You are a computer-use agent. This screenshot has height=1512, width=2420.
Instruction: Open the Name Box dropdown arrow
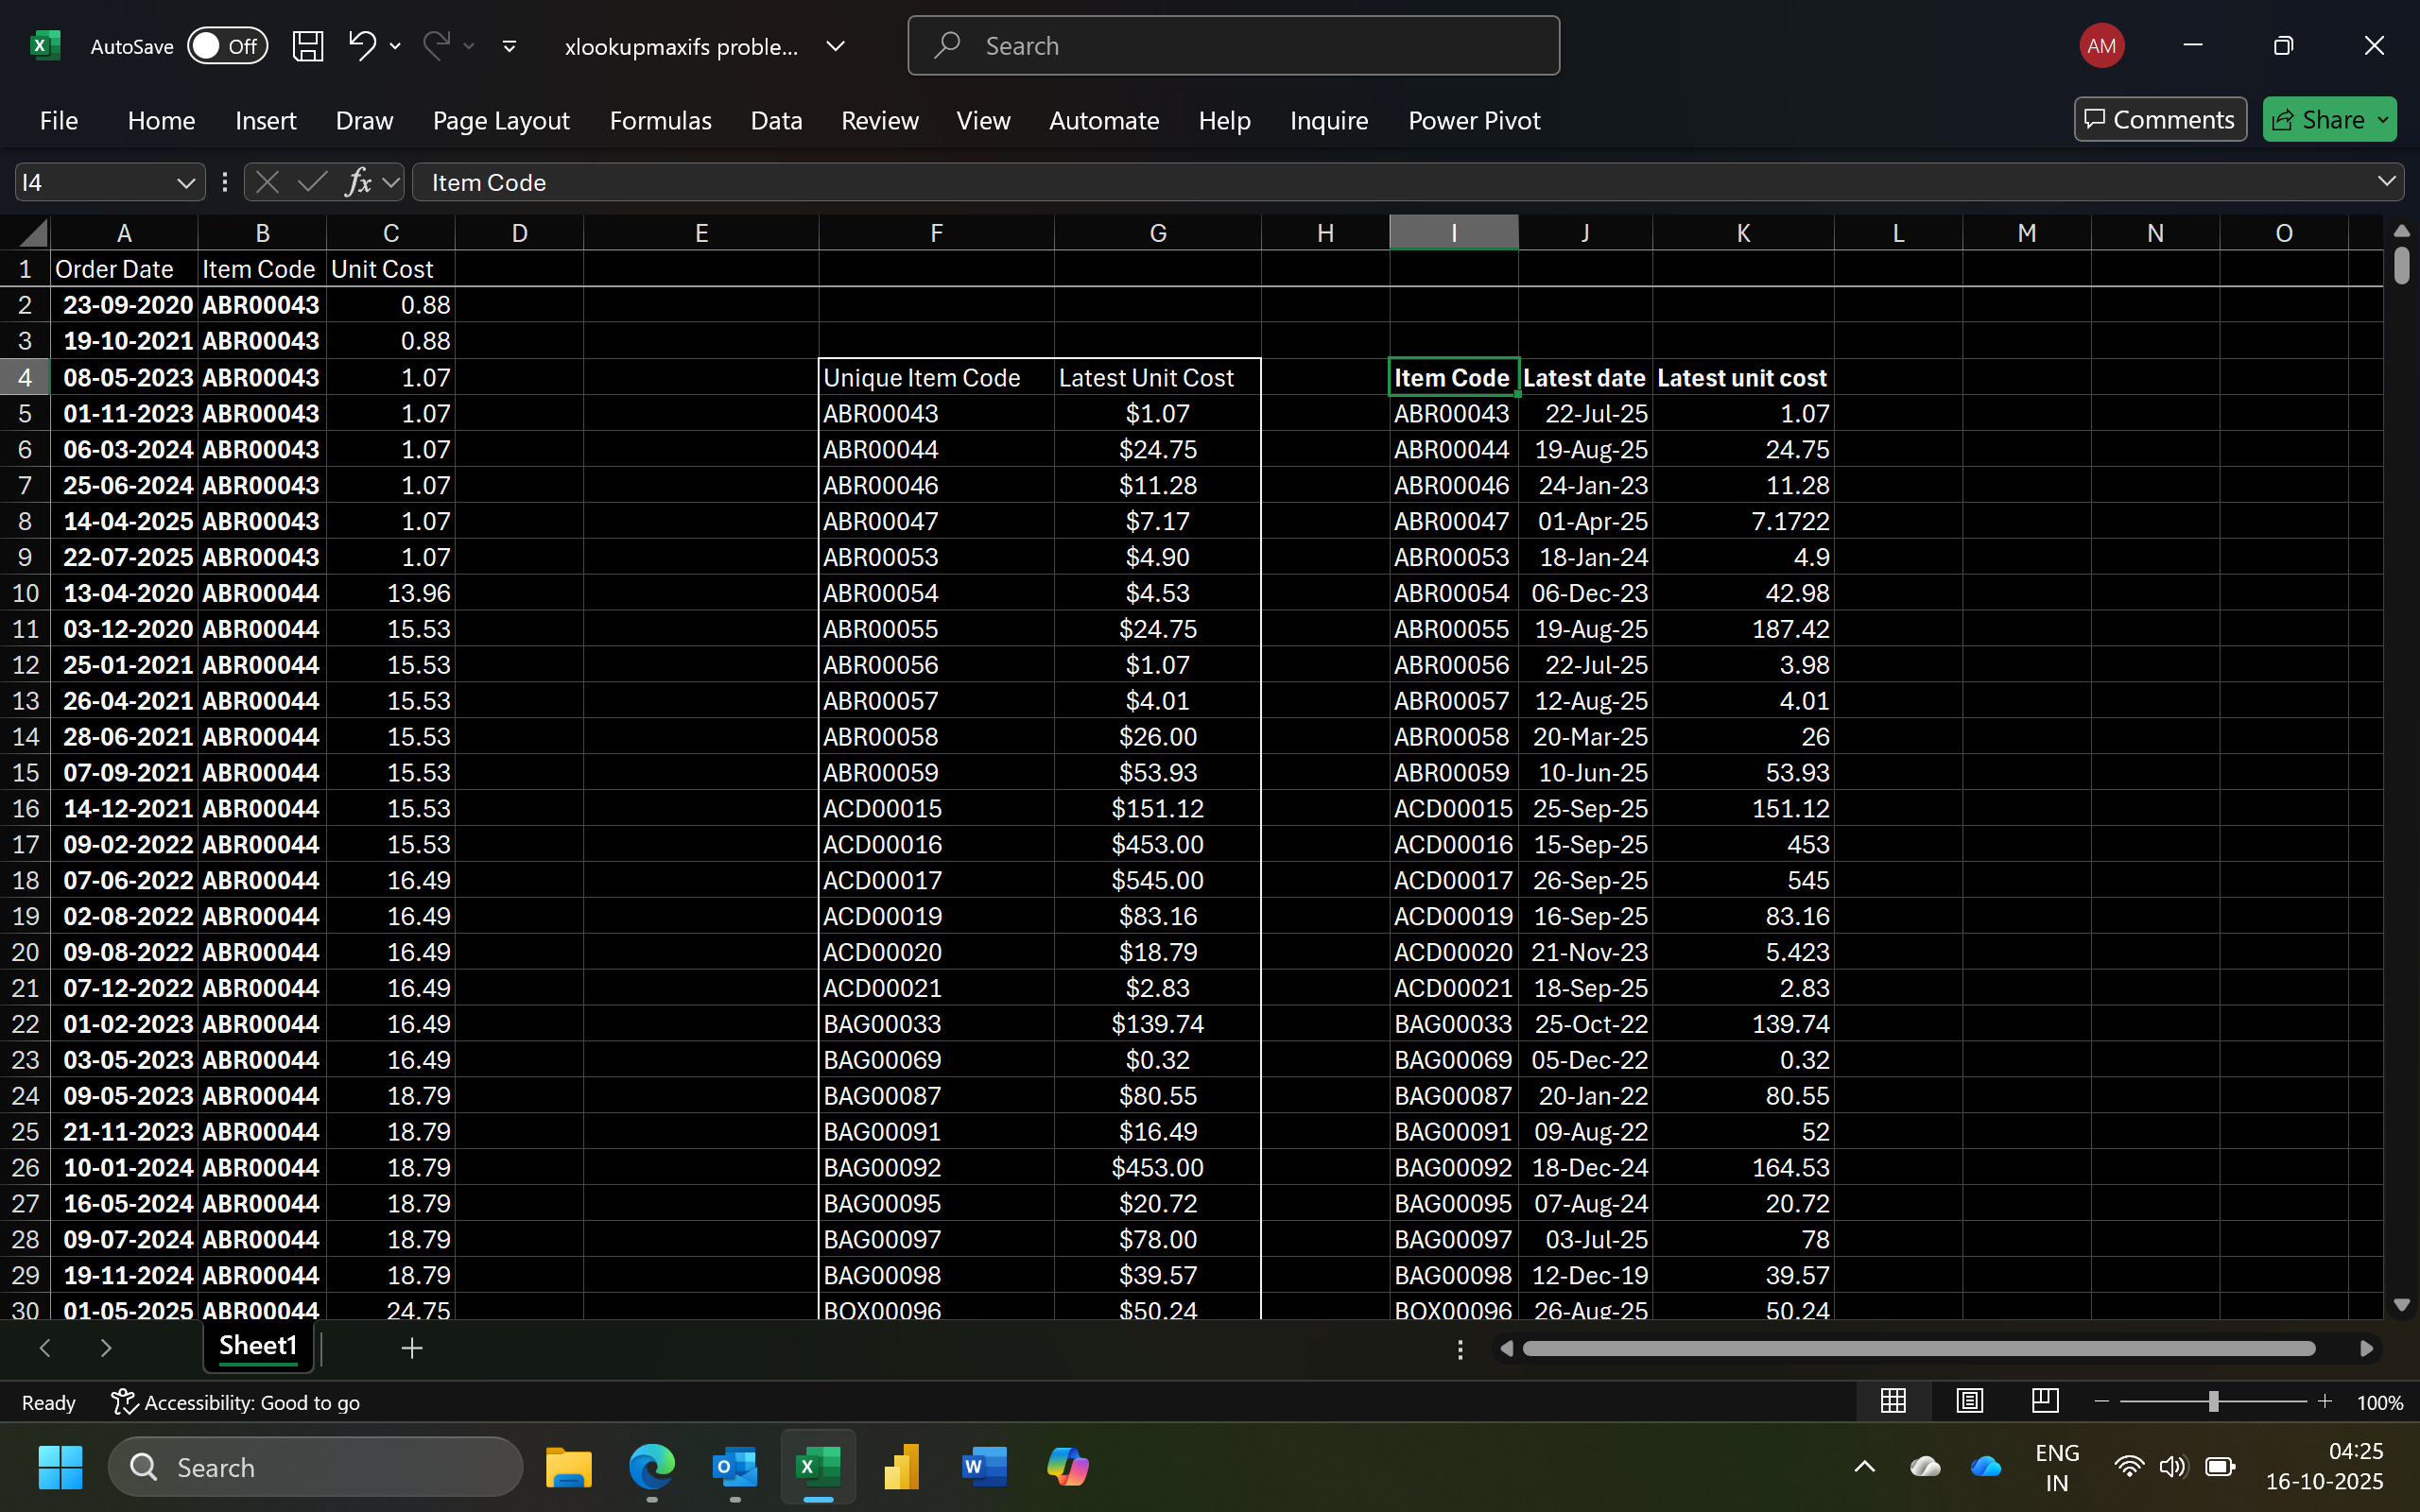[x=185, y=183]
